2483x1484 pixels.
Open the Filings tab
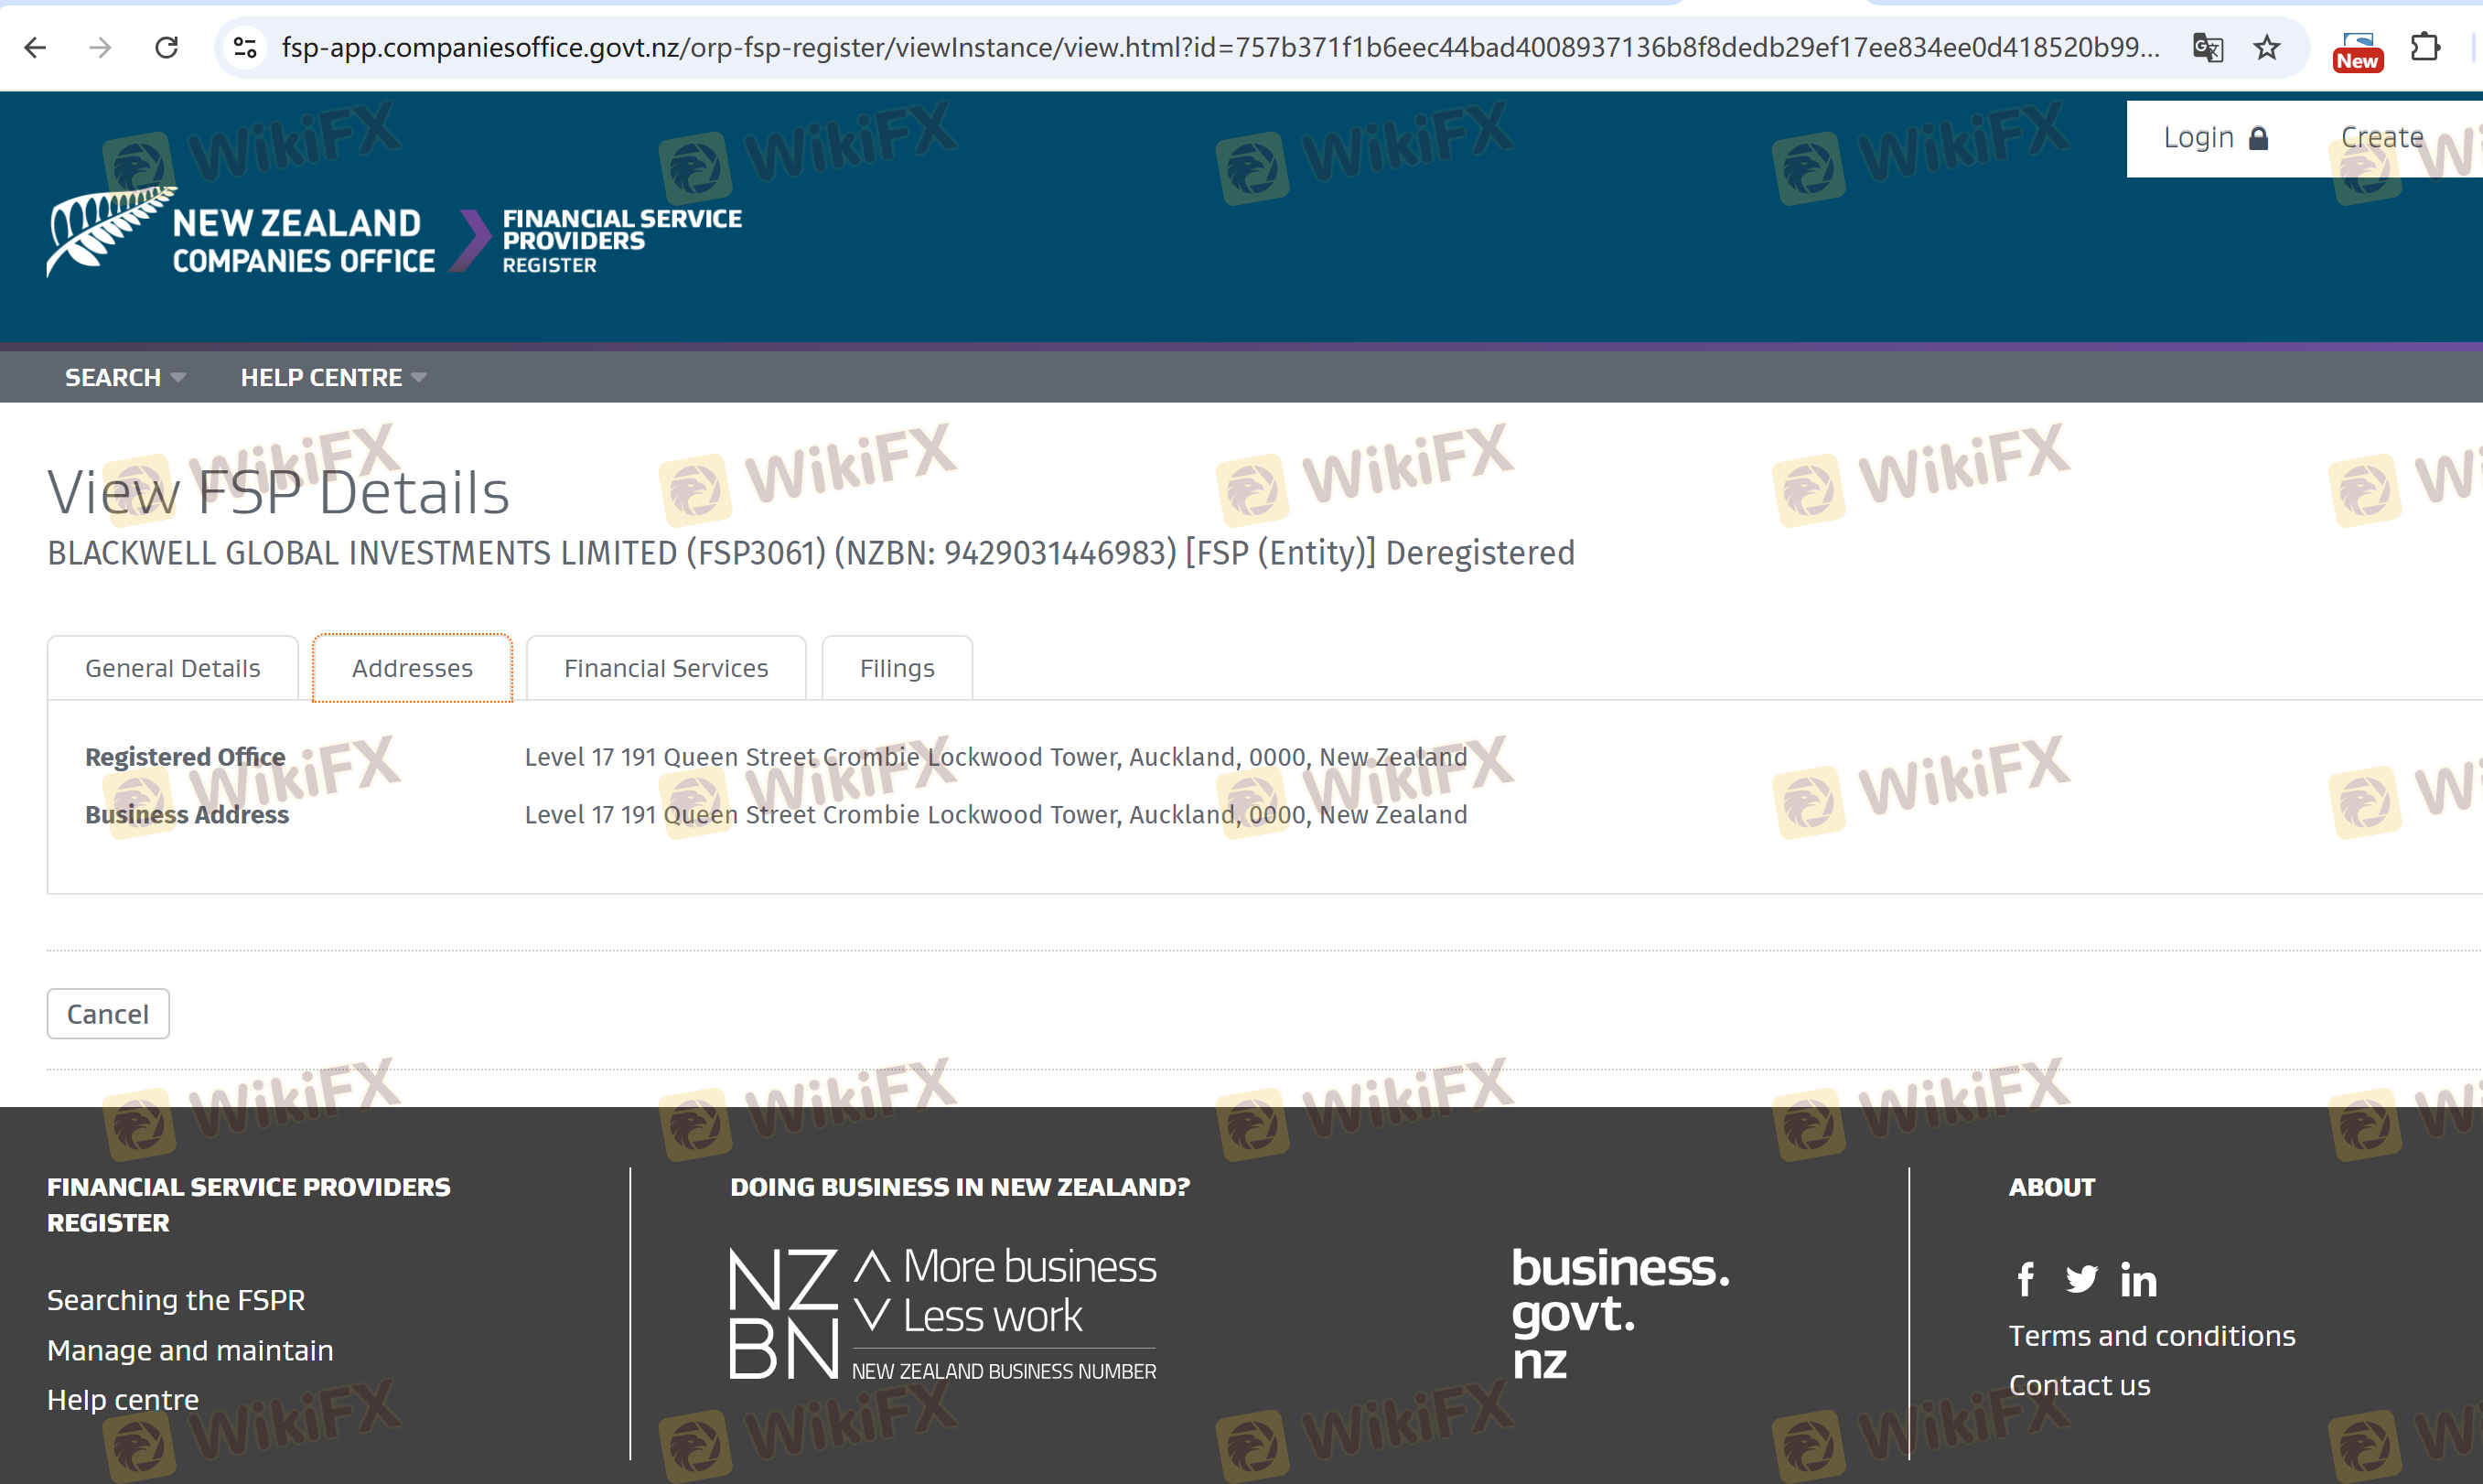[x=896, y=668]
